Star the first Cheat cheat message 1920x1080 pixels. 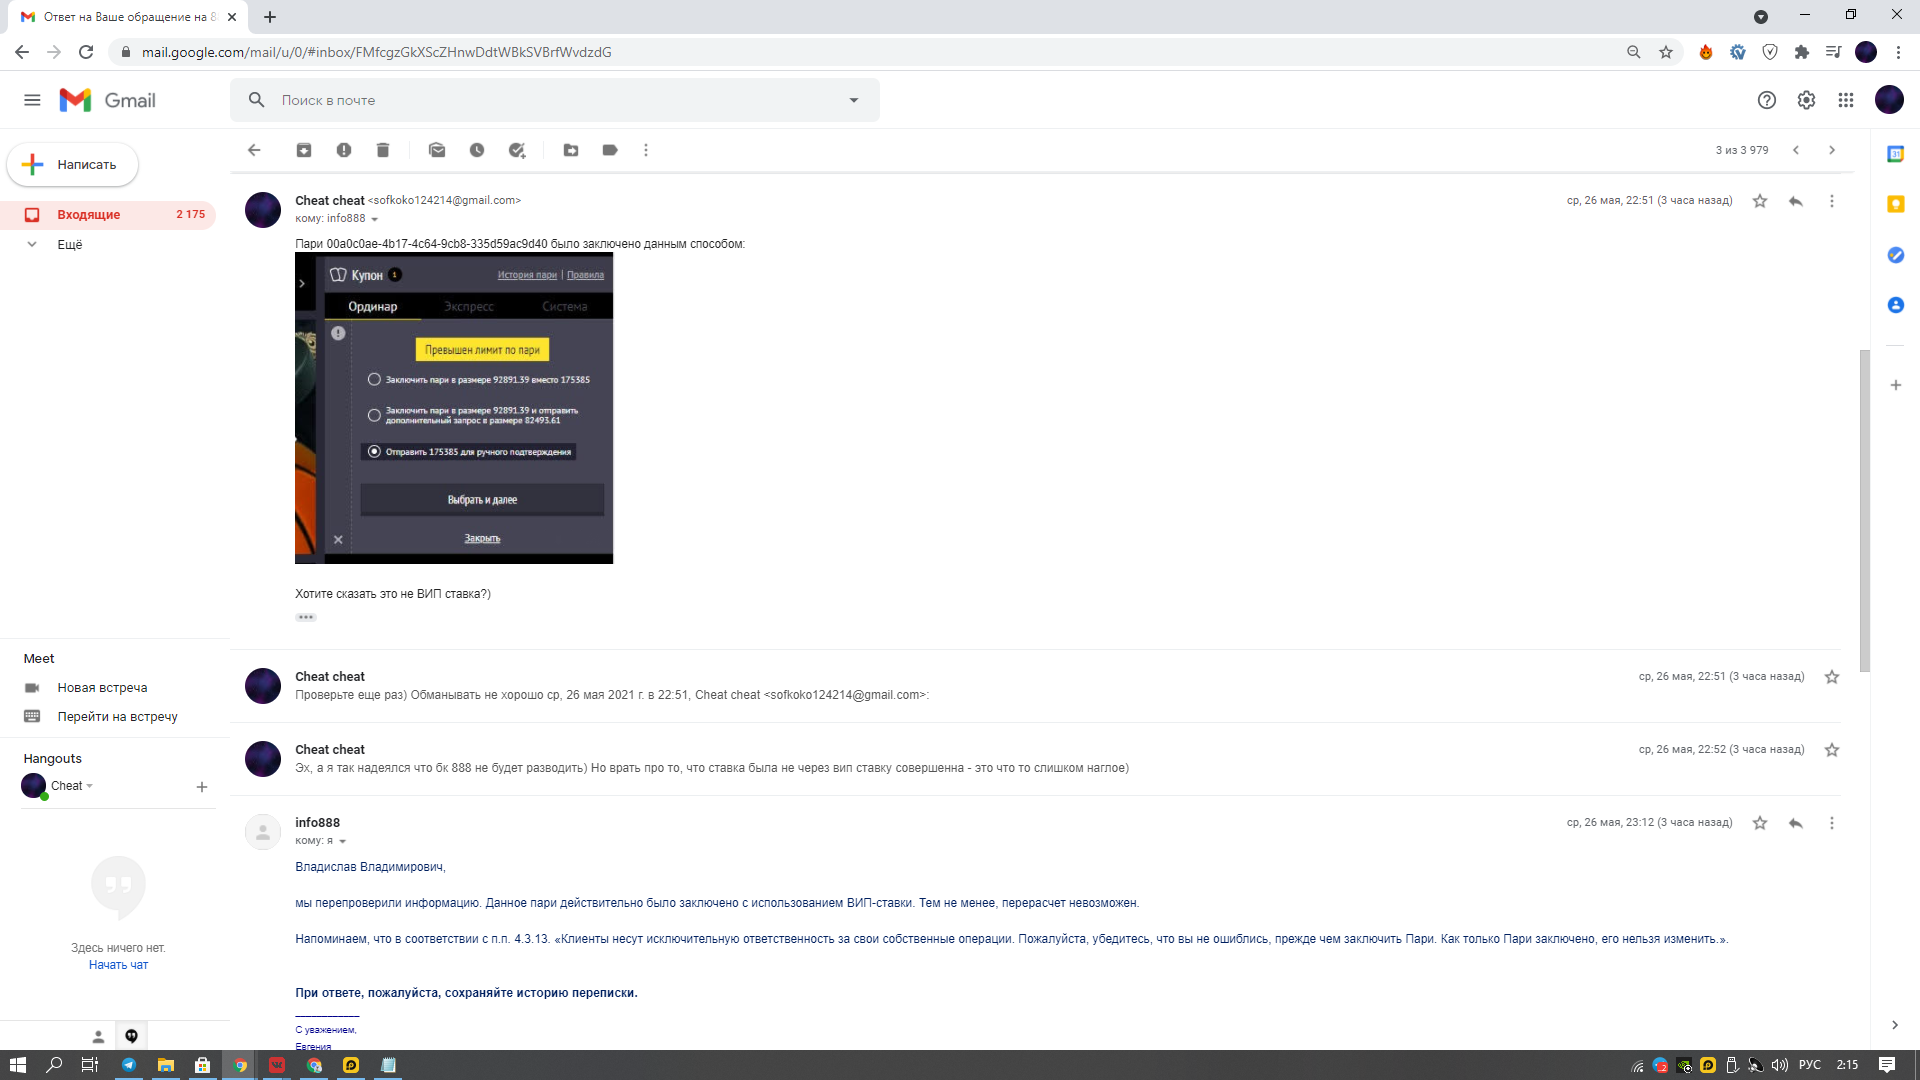(1760, 201)
